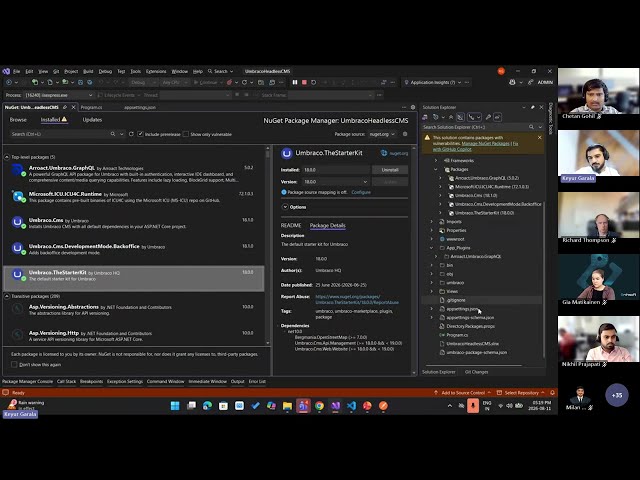640x480 pixels.
Task: Open the Visual Studio notifications bell
Action: [552, 393]
